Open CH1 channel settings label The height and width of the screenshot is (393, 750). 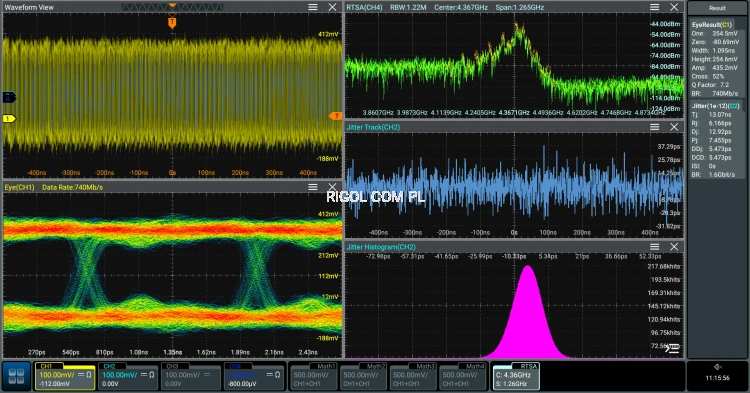point(46,366)
